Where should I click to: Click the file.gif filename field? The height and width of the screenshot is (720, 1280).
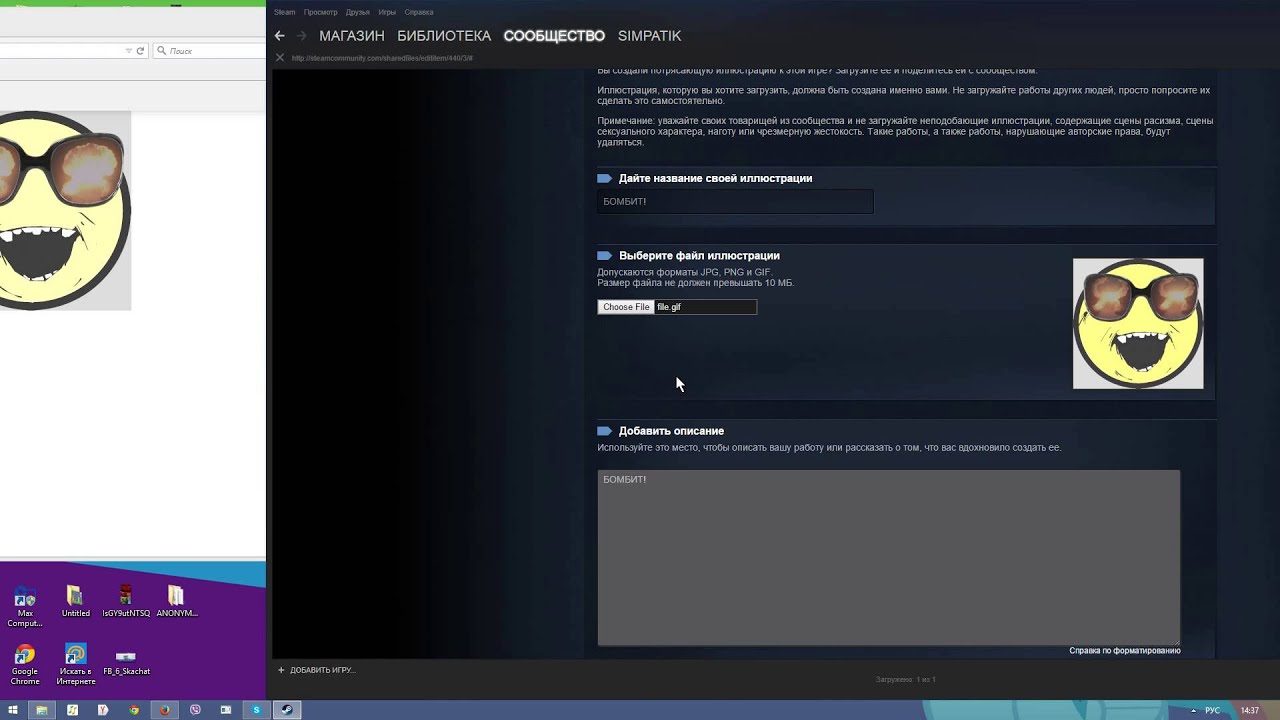pyautogui.click(x=706, y=307)
